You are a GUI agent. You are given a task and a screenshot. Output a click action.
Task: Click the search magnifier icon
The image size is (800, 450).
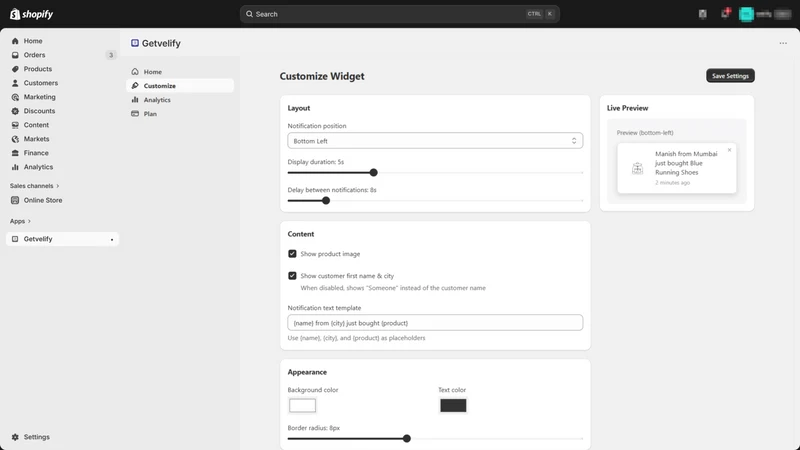coord(249,14)
